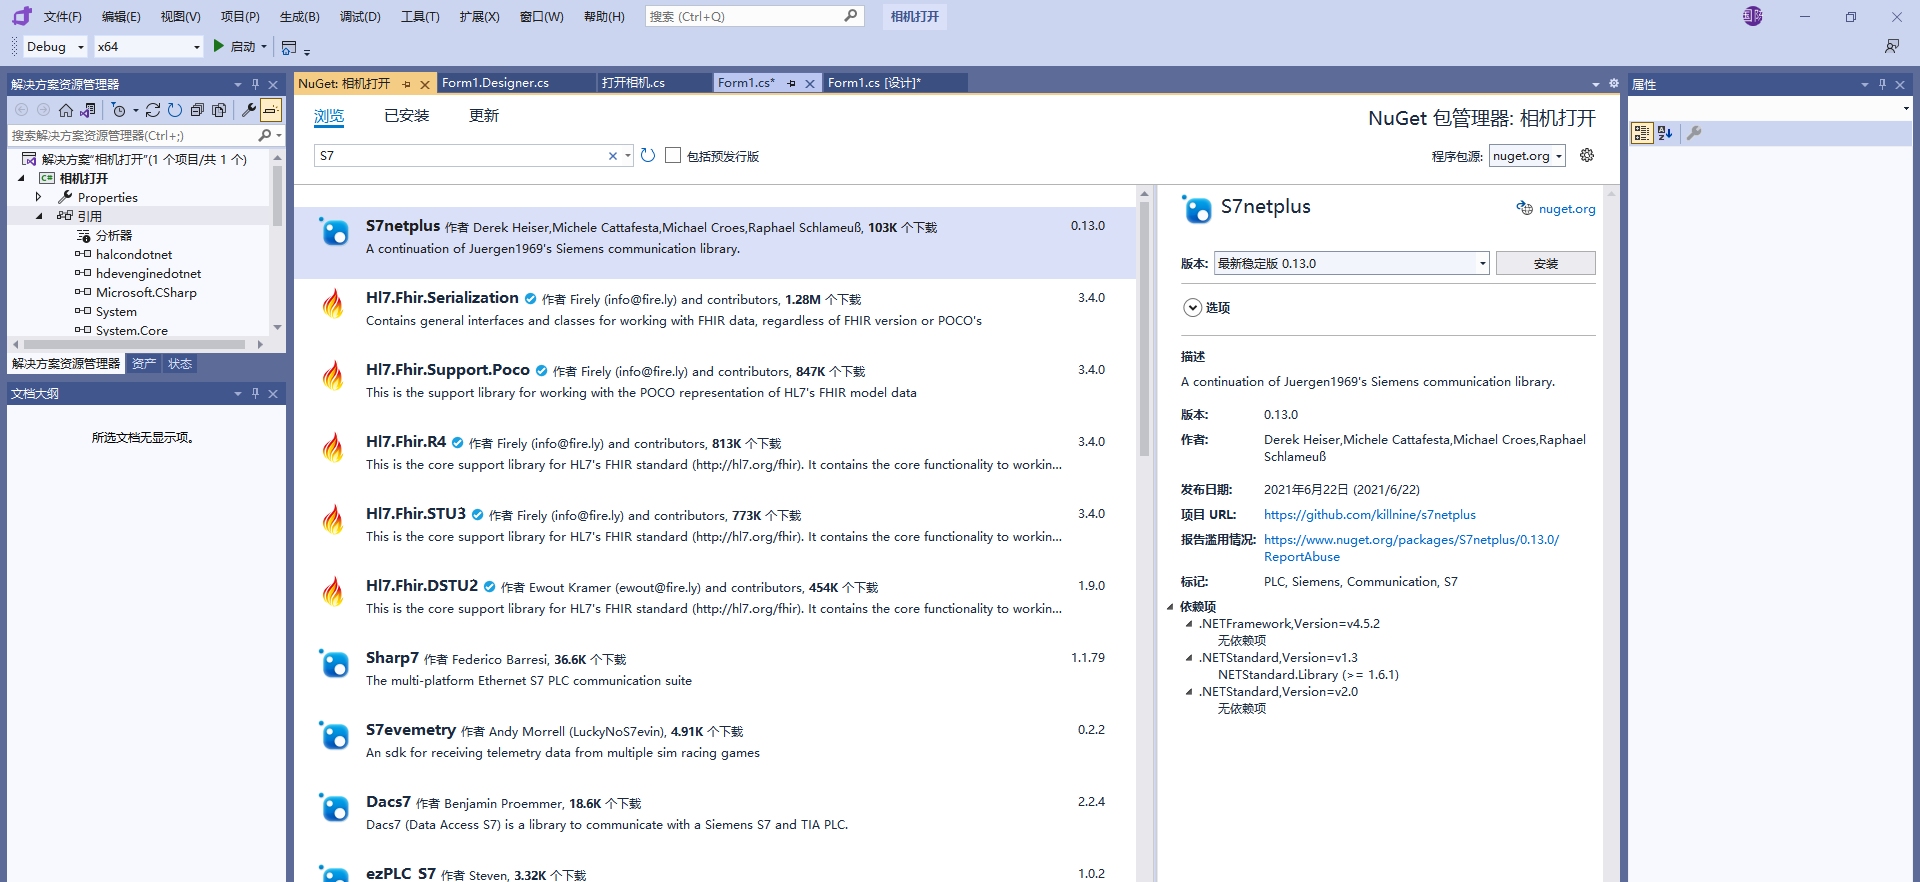Open properties with the Solution Explorer wrench icon

coord(248,110)
